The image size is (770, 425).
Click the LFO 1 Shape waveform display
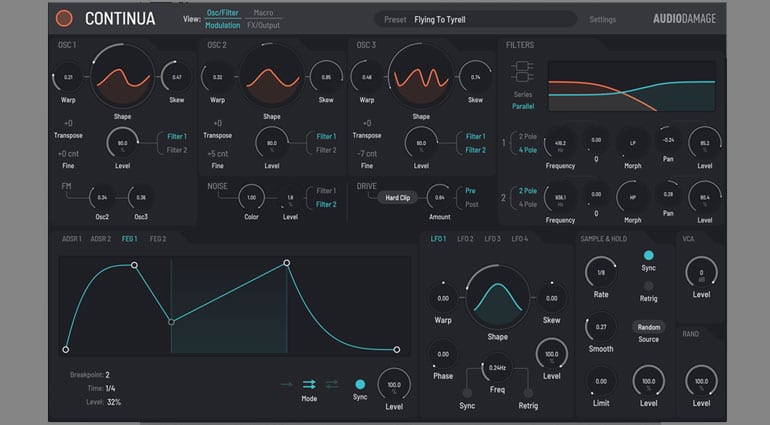coord(497,298)
